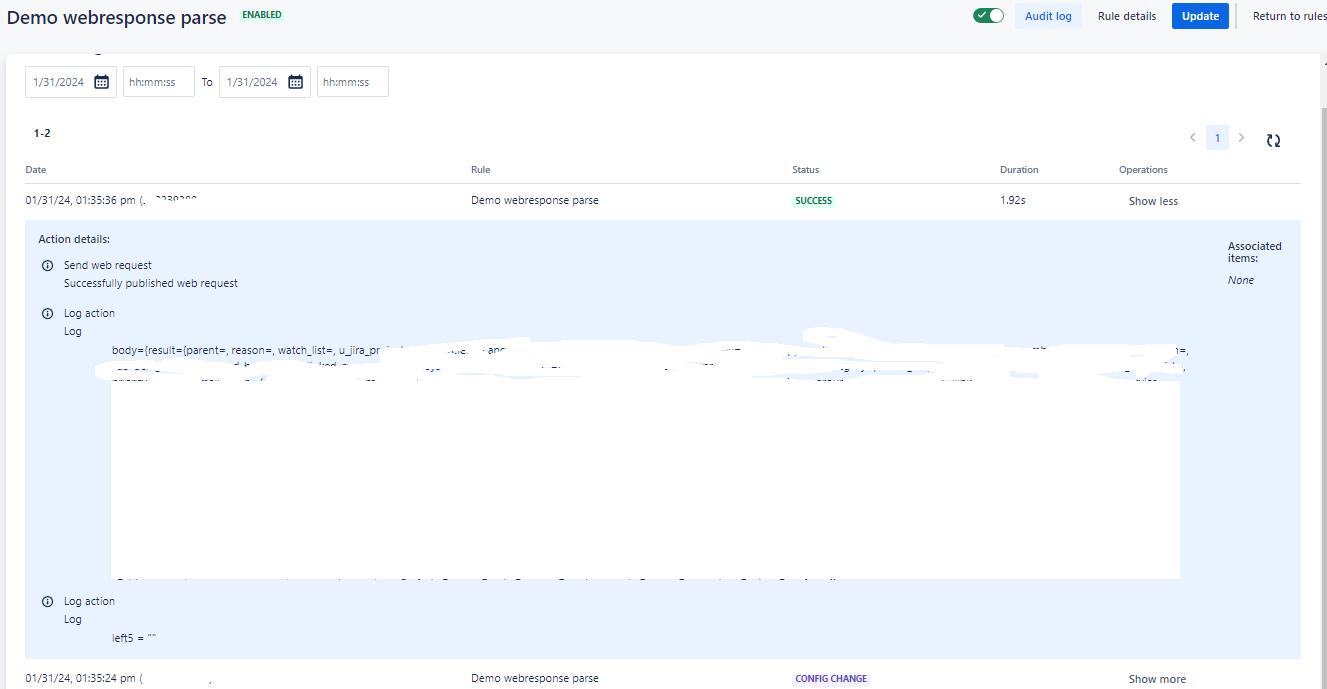The height and width of the screenshot is (689, 1327).
Task: Click the page title 'Demo webresponse parse'
Action: pyautogui.click(x=117, y=18)
